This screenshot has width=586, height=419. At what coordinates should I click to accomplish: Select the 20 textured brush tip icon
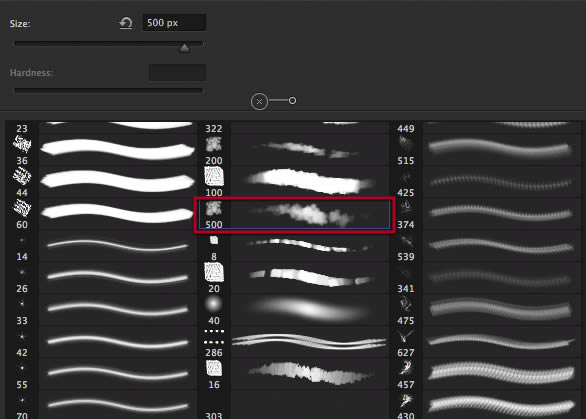(214, 272)
